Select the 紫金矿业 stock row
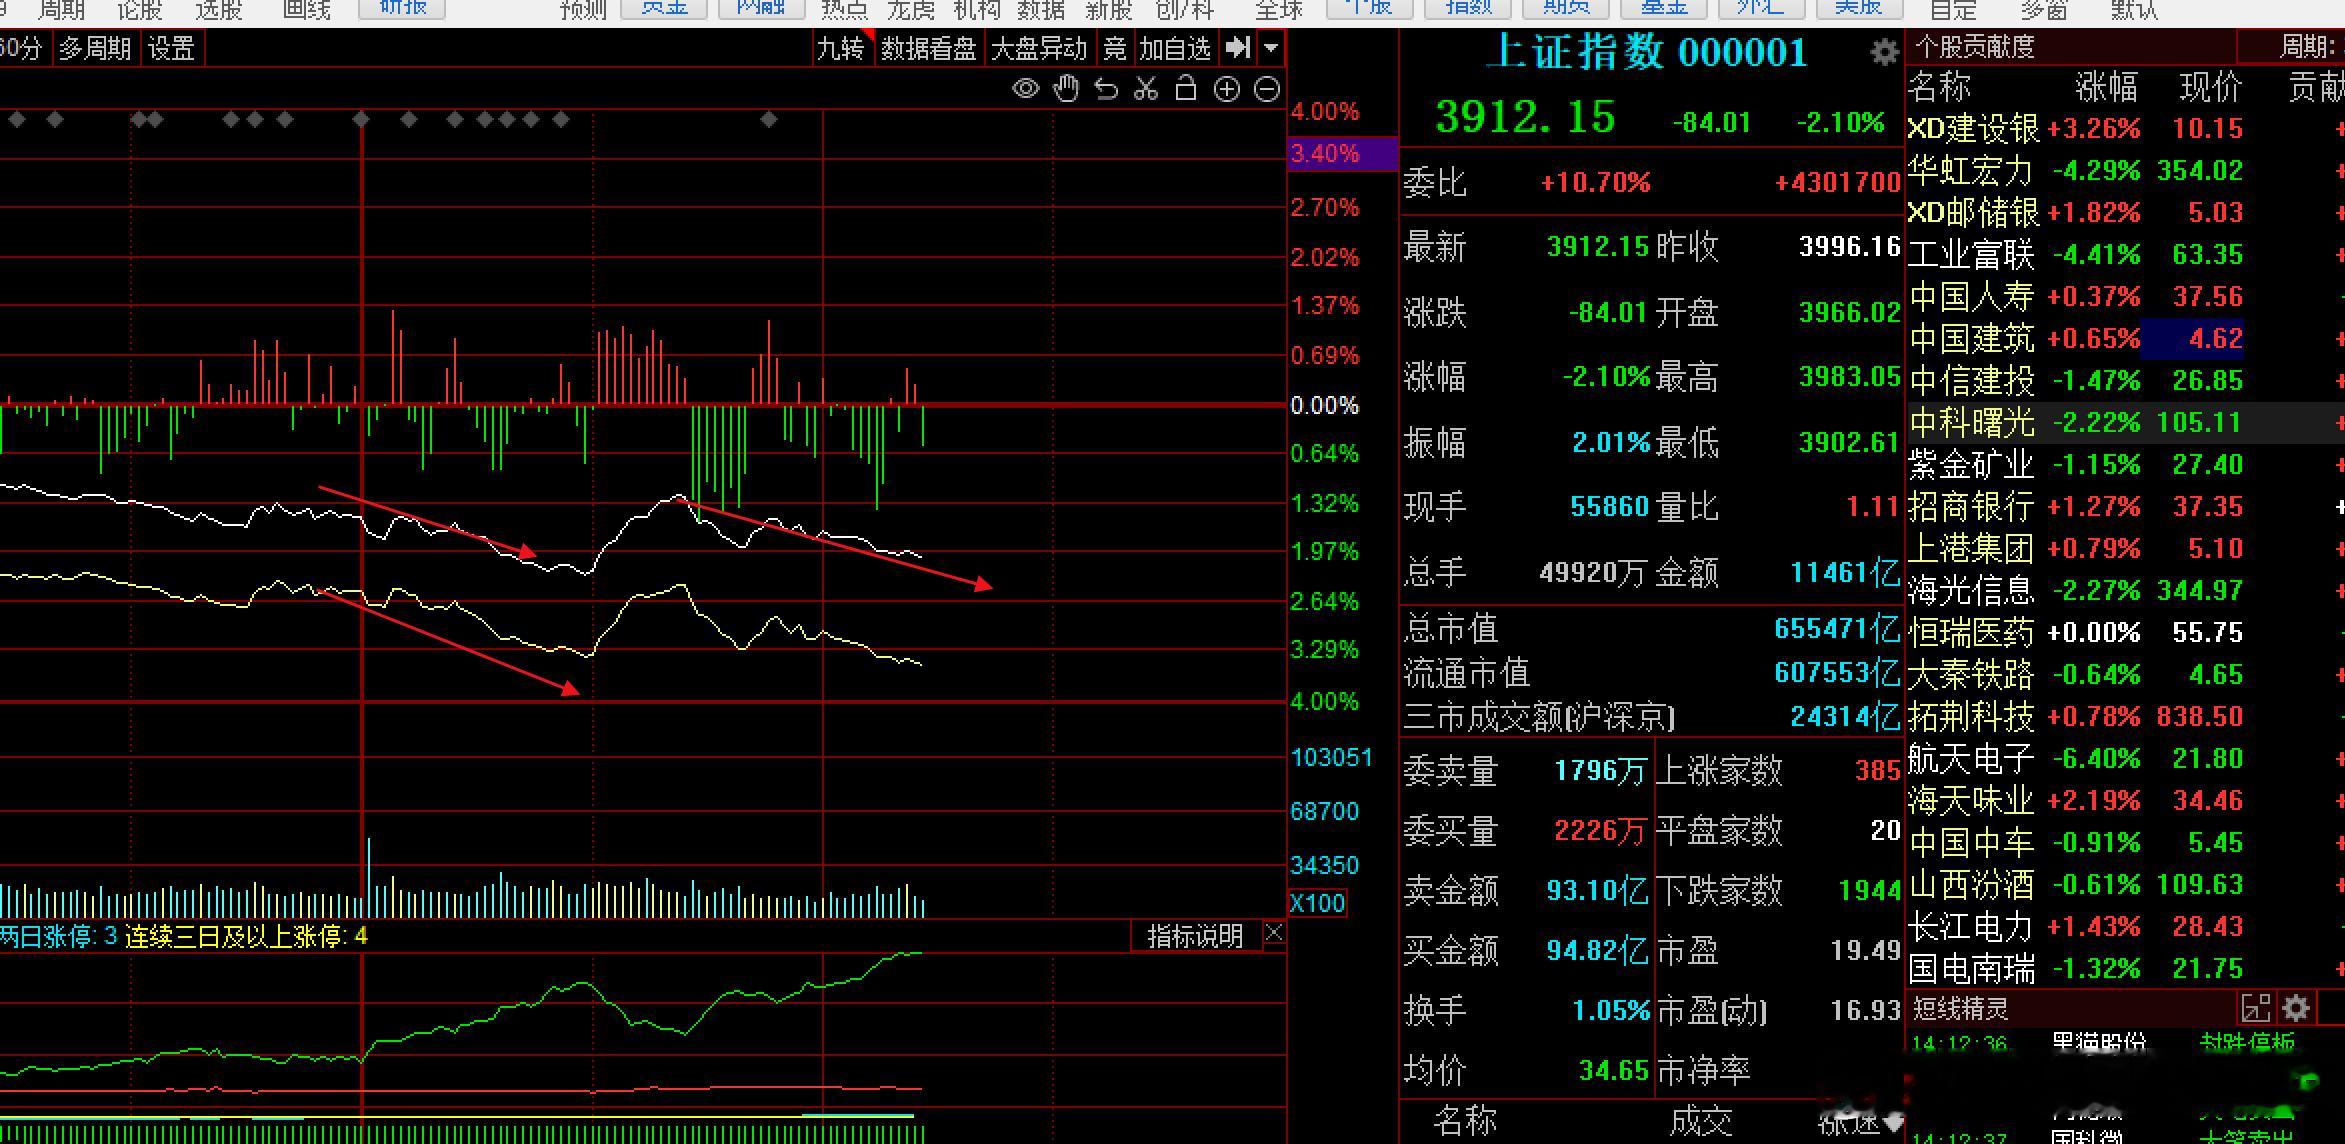Viewport: 2345px width, 1144px height. 2125,464
